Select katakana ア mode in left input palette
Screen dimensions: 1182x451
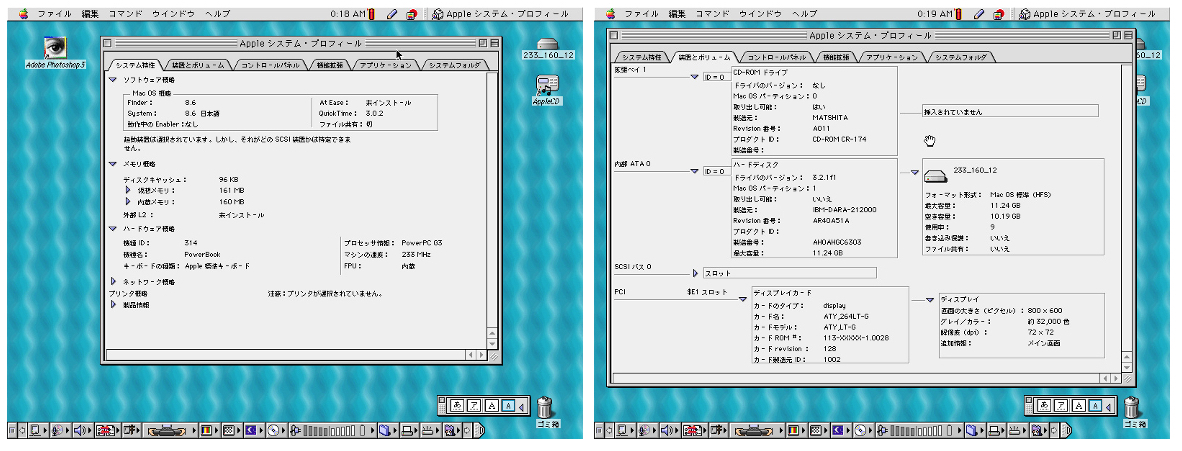pyautogui.click(x=473, y=406)
